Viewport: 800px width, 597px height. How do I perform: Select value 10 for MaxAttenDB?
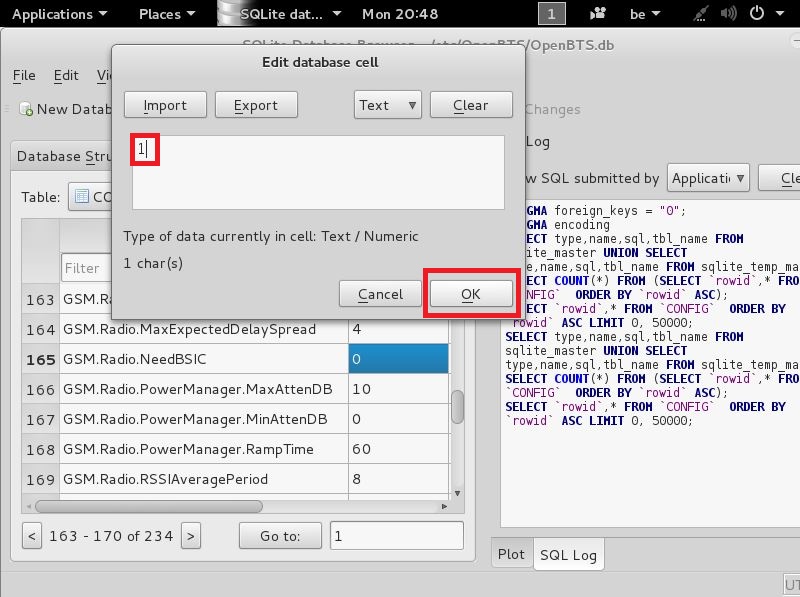point(398,389)
